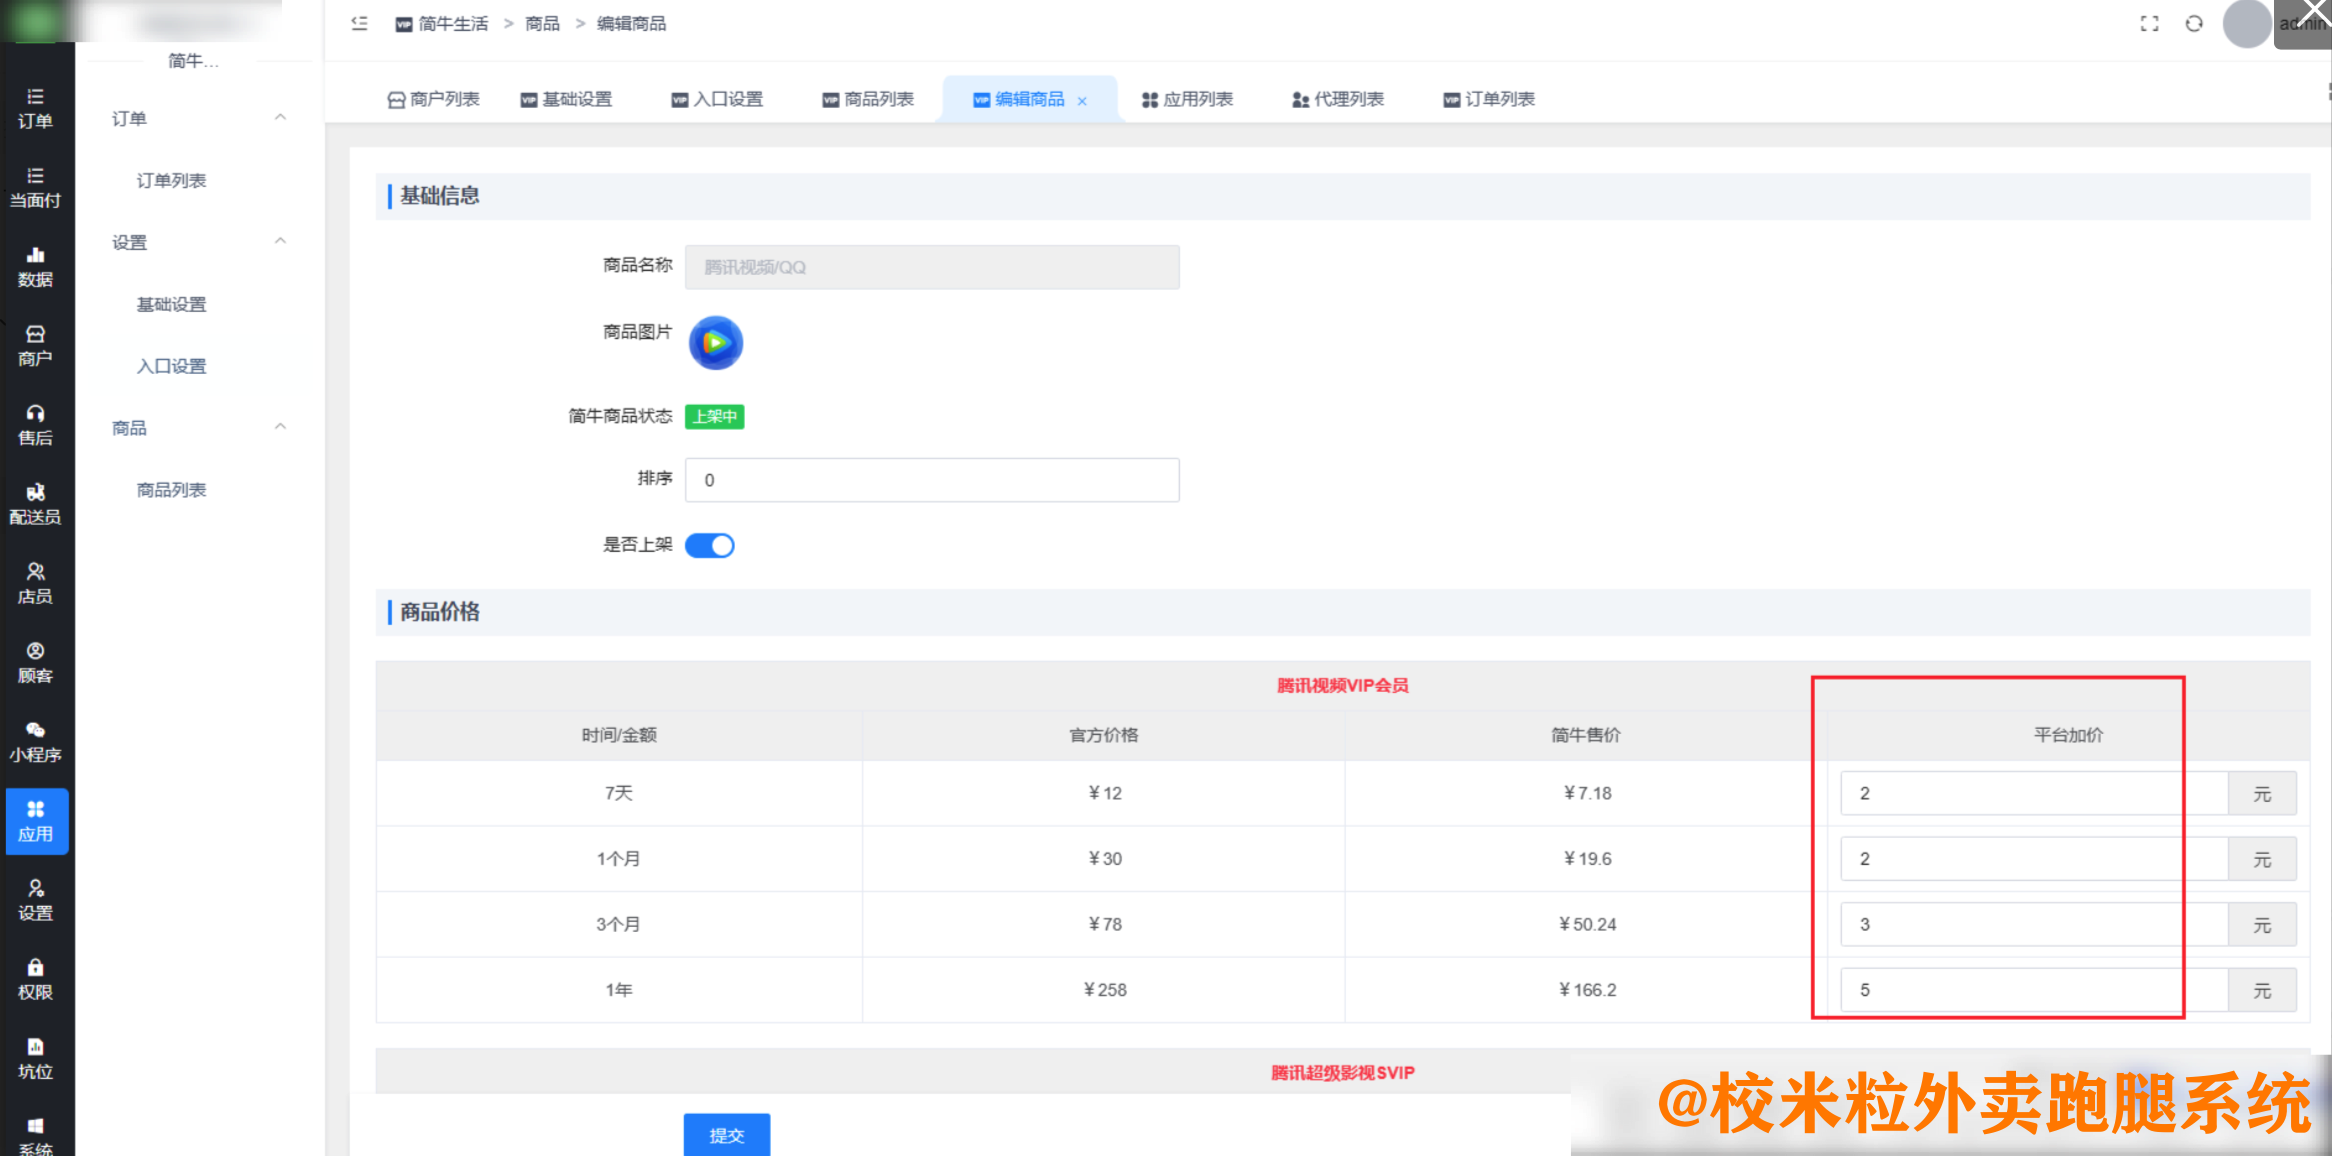This screenshot has width=2332, height=1156.
Task: Select the 当面付 sidebar icon
Action: (36, 186)
